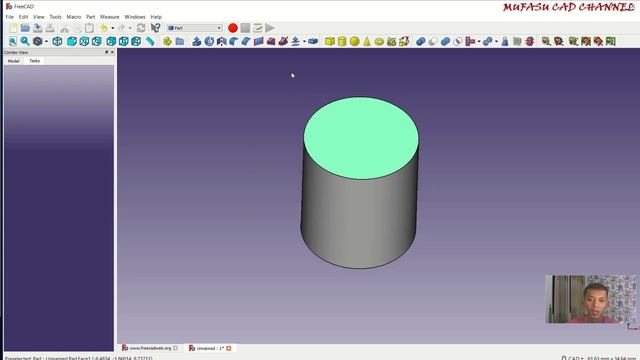Open the undo history dropdown arrow
Image resolution: width=640 pixels, height=360 pixels.
click(x=113, y=28)
